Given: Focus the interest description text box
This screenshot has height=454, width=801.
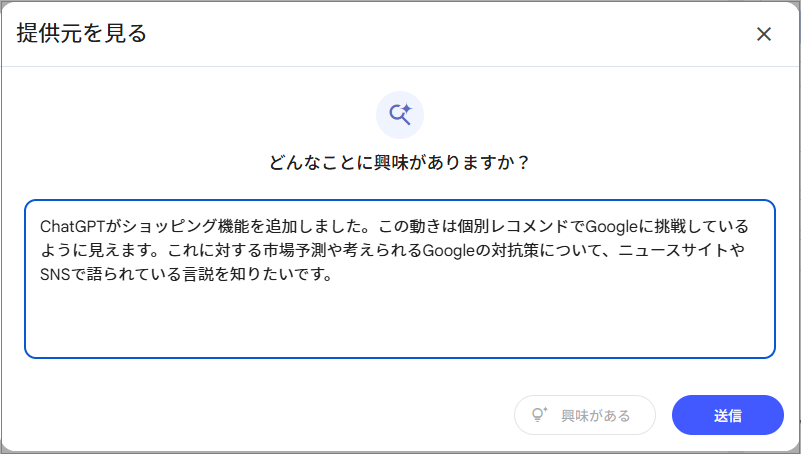Looking at the screenshot, I should pos(400,279).
